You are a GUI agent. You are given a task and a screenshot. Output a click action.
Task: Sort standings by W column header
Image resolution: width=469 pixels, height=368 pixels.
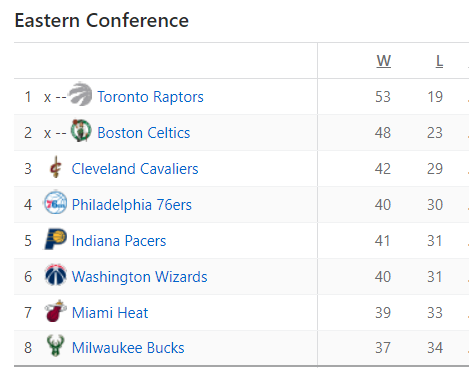point(383,61)
